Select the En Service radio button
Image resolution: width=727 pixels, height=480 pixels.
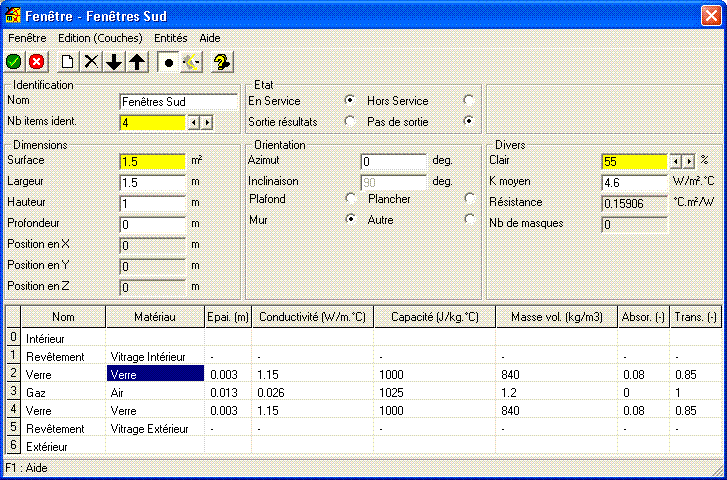pyautogui.click(x=350, y=100)
